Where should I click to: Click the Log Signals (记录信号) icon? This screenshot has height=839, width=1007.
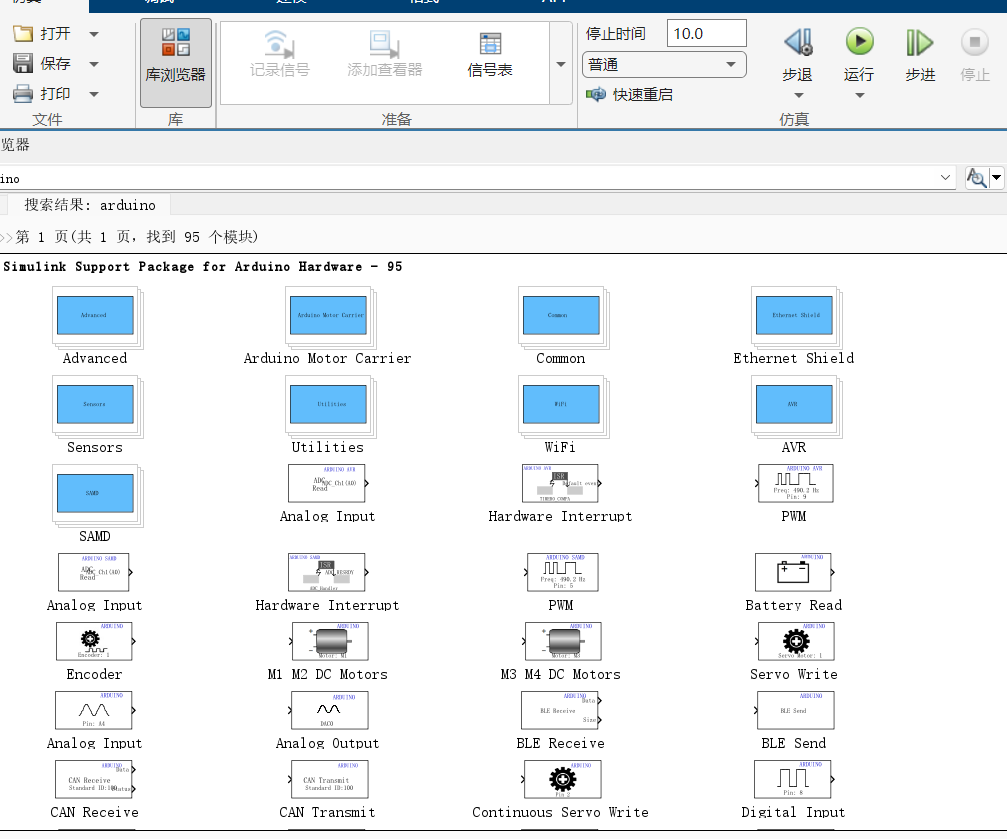(279, 44)
